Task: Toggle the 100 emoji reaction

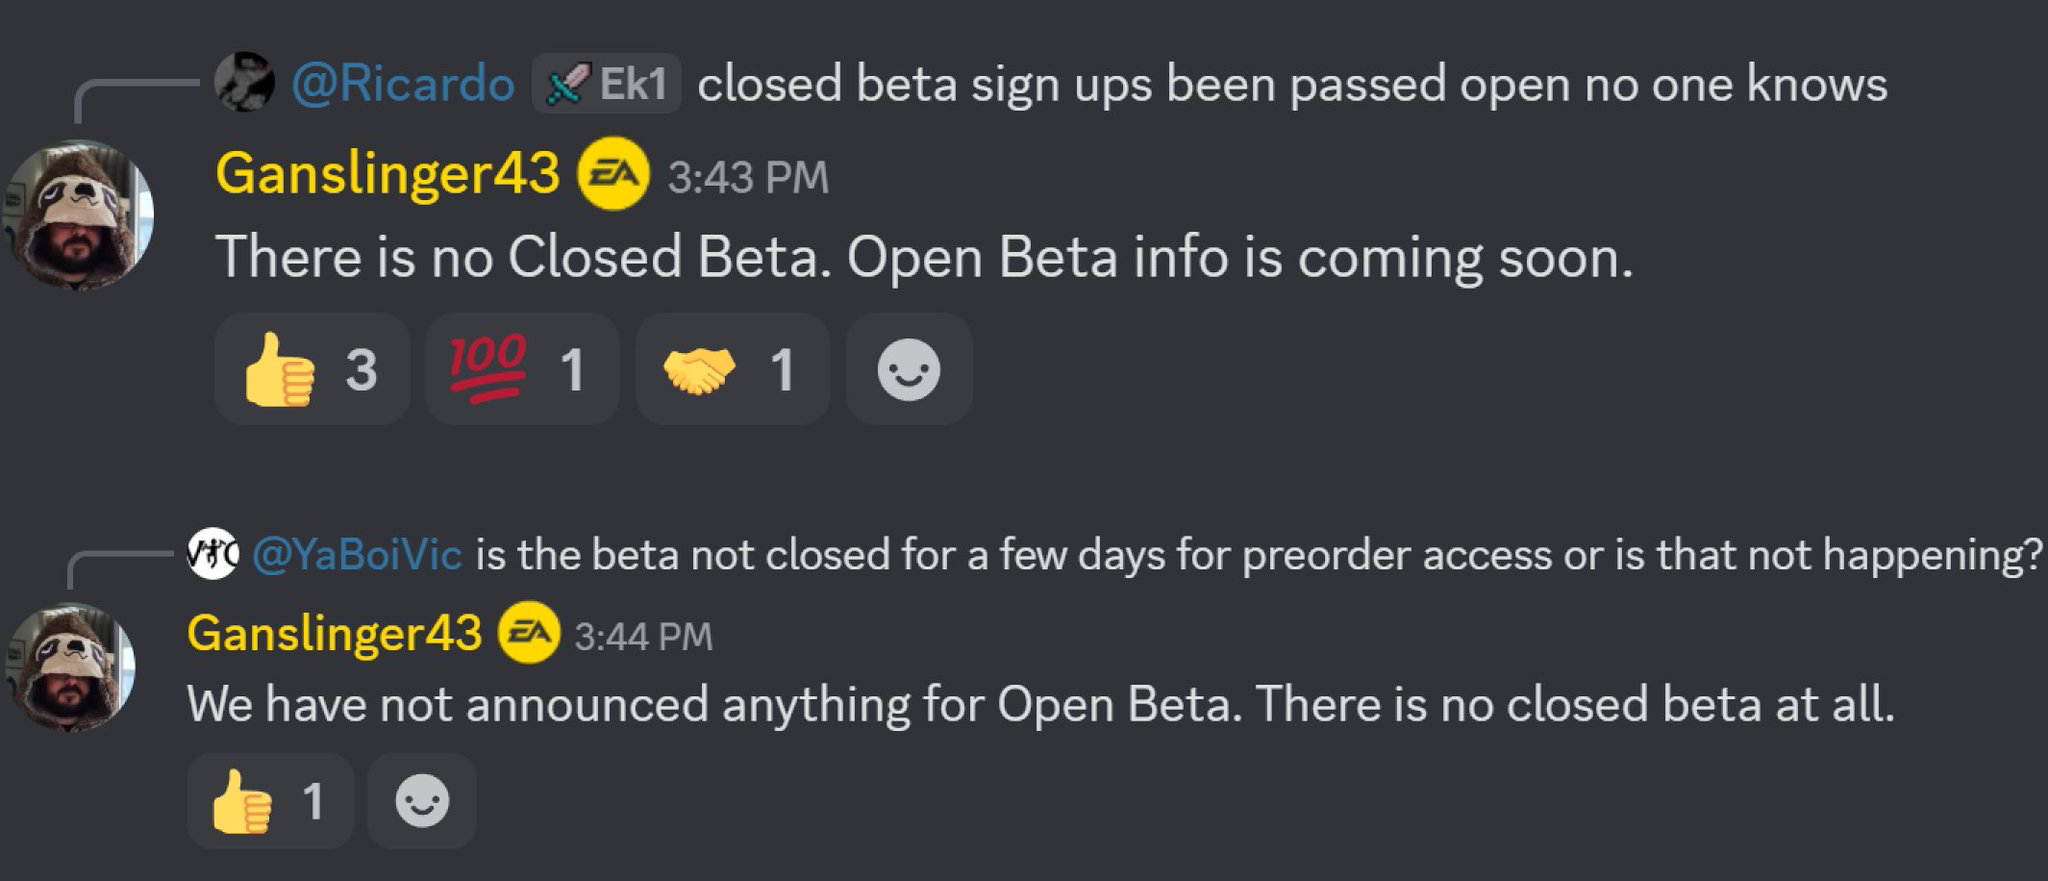Action: click(x=521, y=370)
